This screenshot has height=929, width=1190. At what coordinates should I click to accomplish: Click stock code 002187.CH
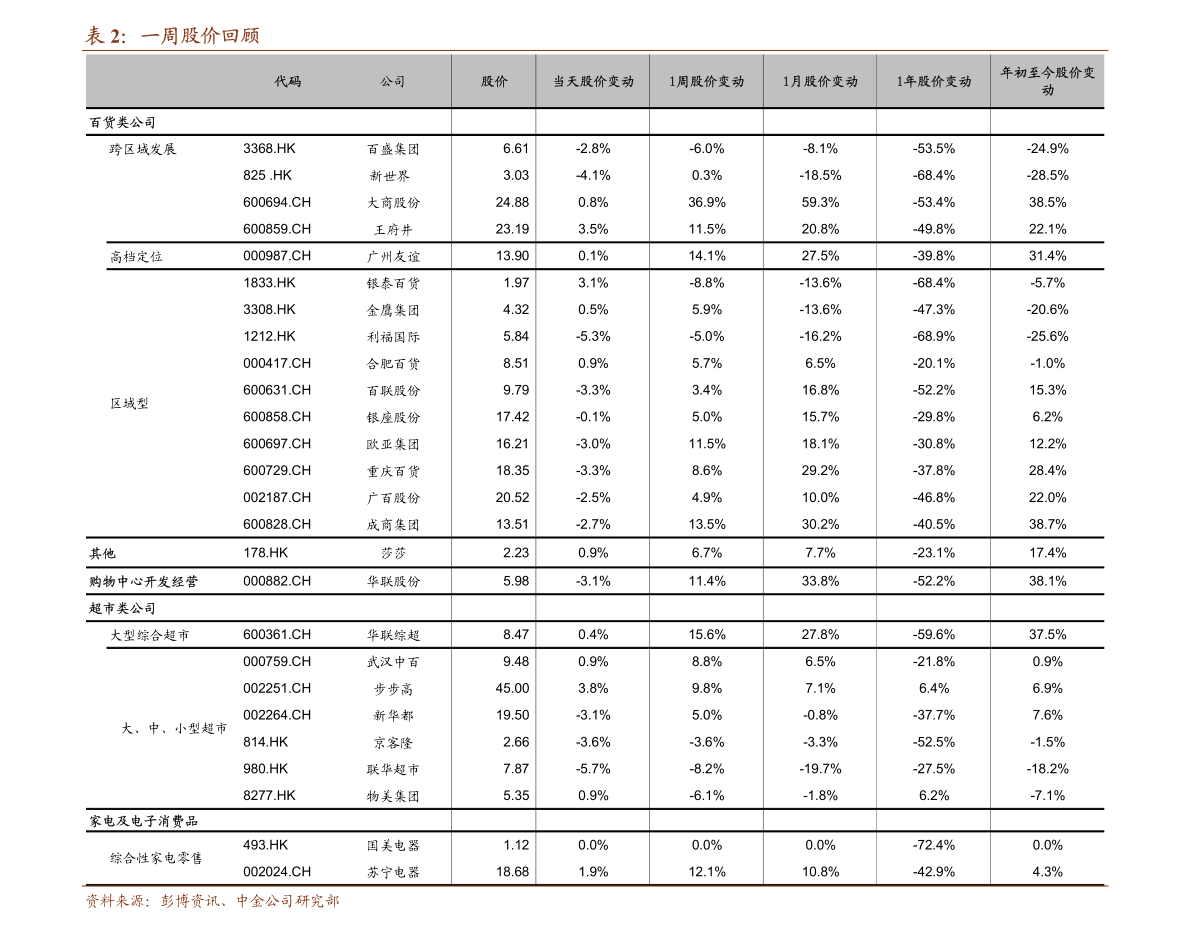click(277, 498)
